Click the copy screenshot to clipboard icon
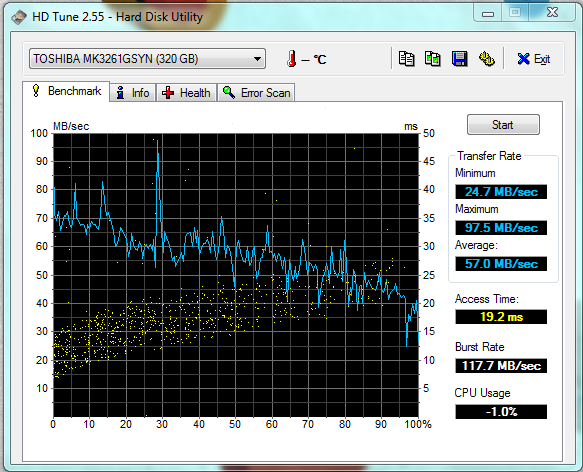 pos(432,59)
